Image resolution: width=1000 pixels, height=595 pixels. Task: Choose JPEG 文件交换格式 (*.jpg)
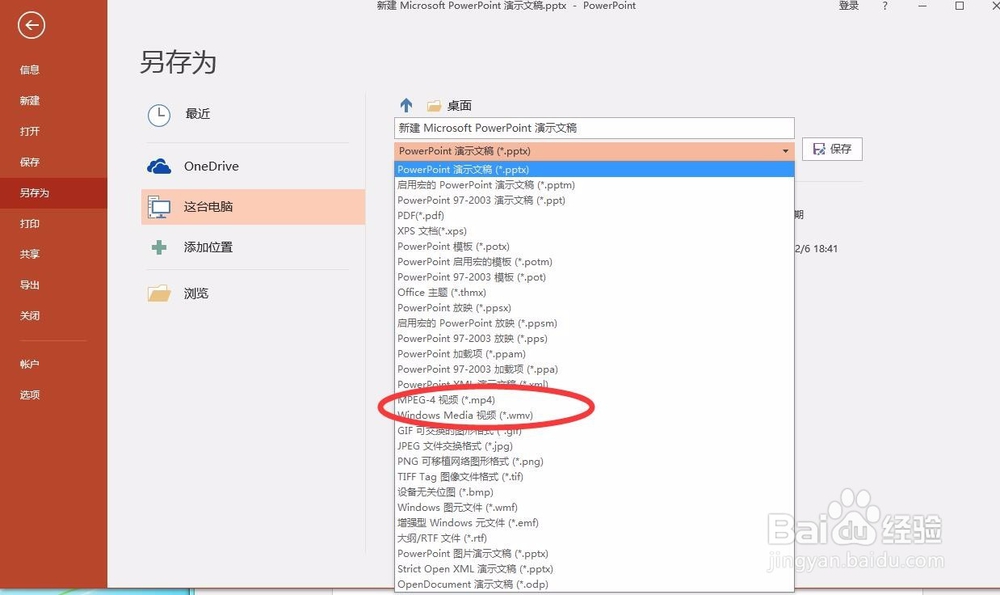point(594,446)
